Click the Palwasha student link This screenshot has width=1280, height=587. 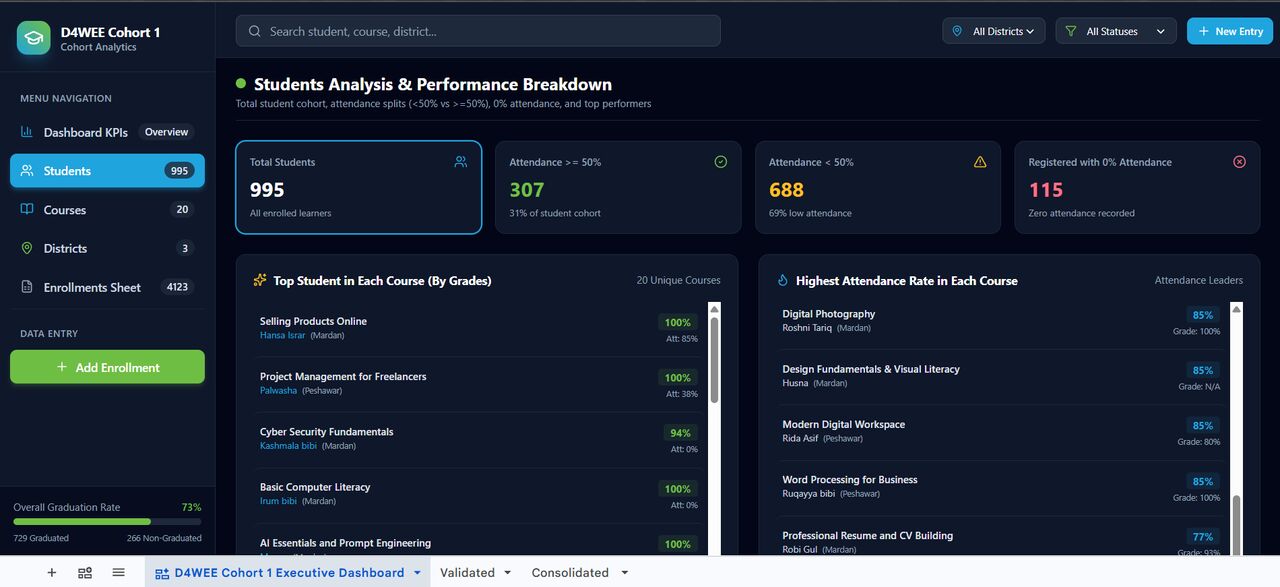(278, 391)
